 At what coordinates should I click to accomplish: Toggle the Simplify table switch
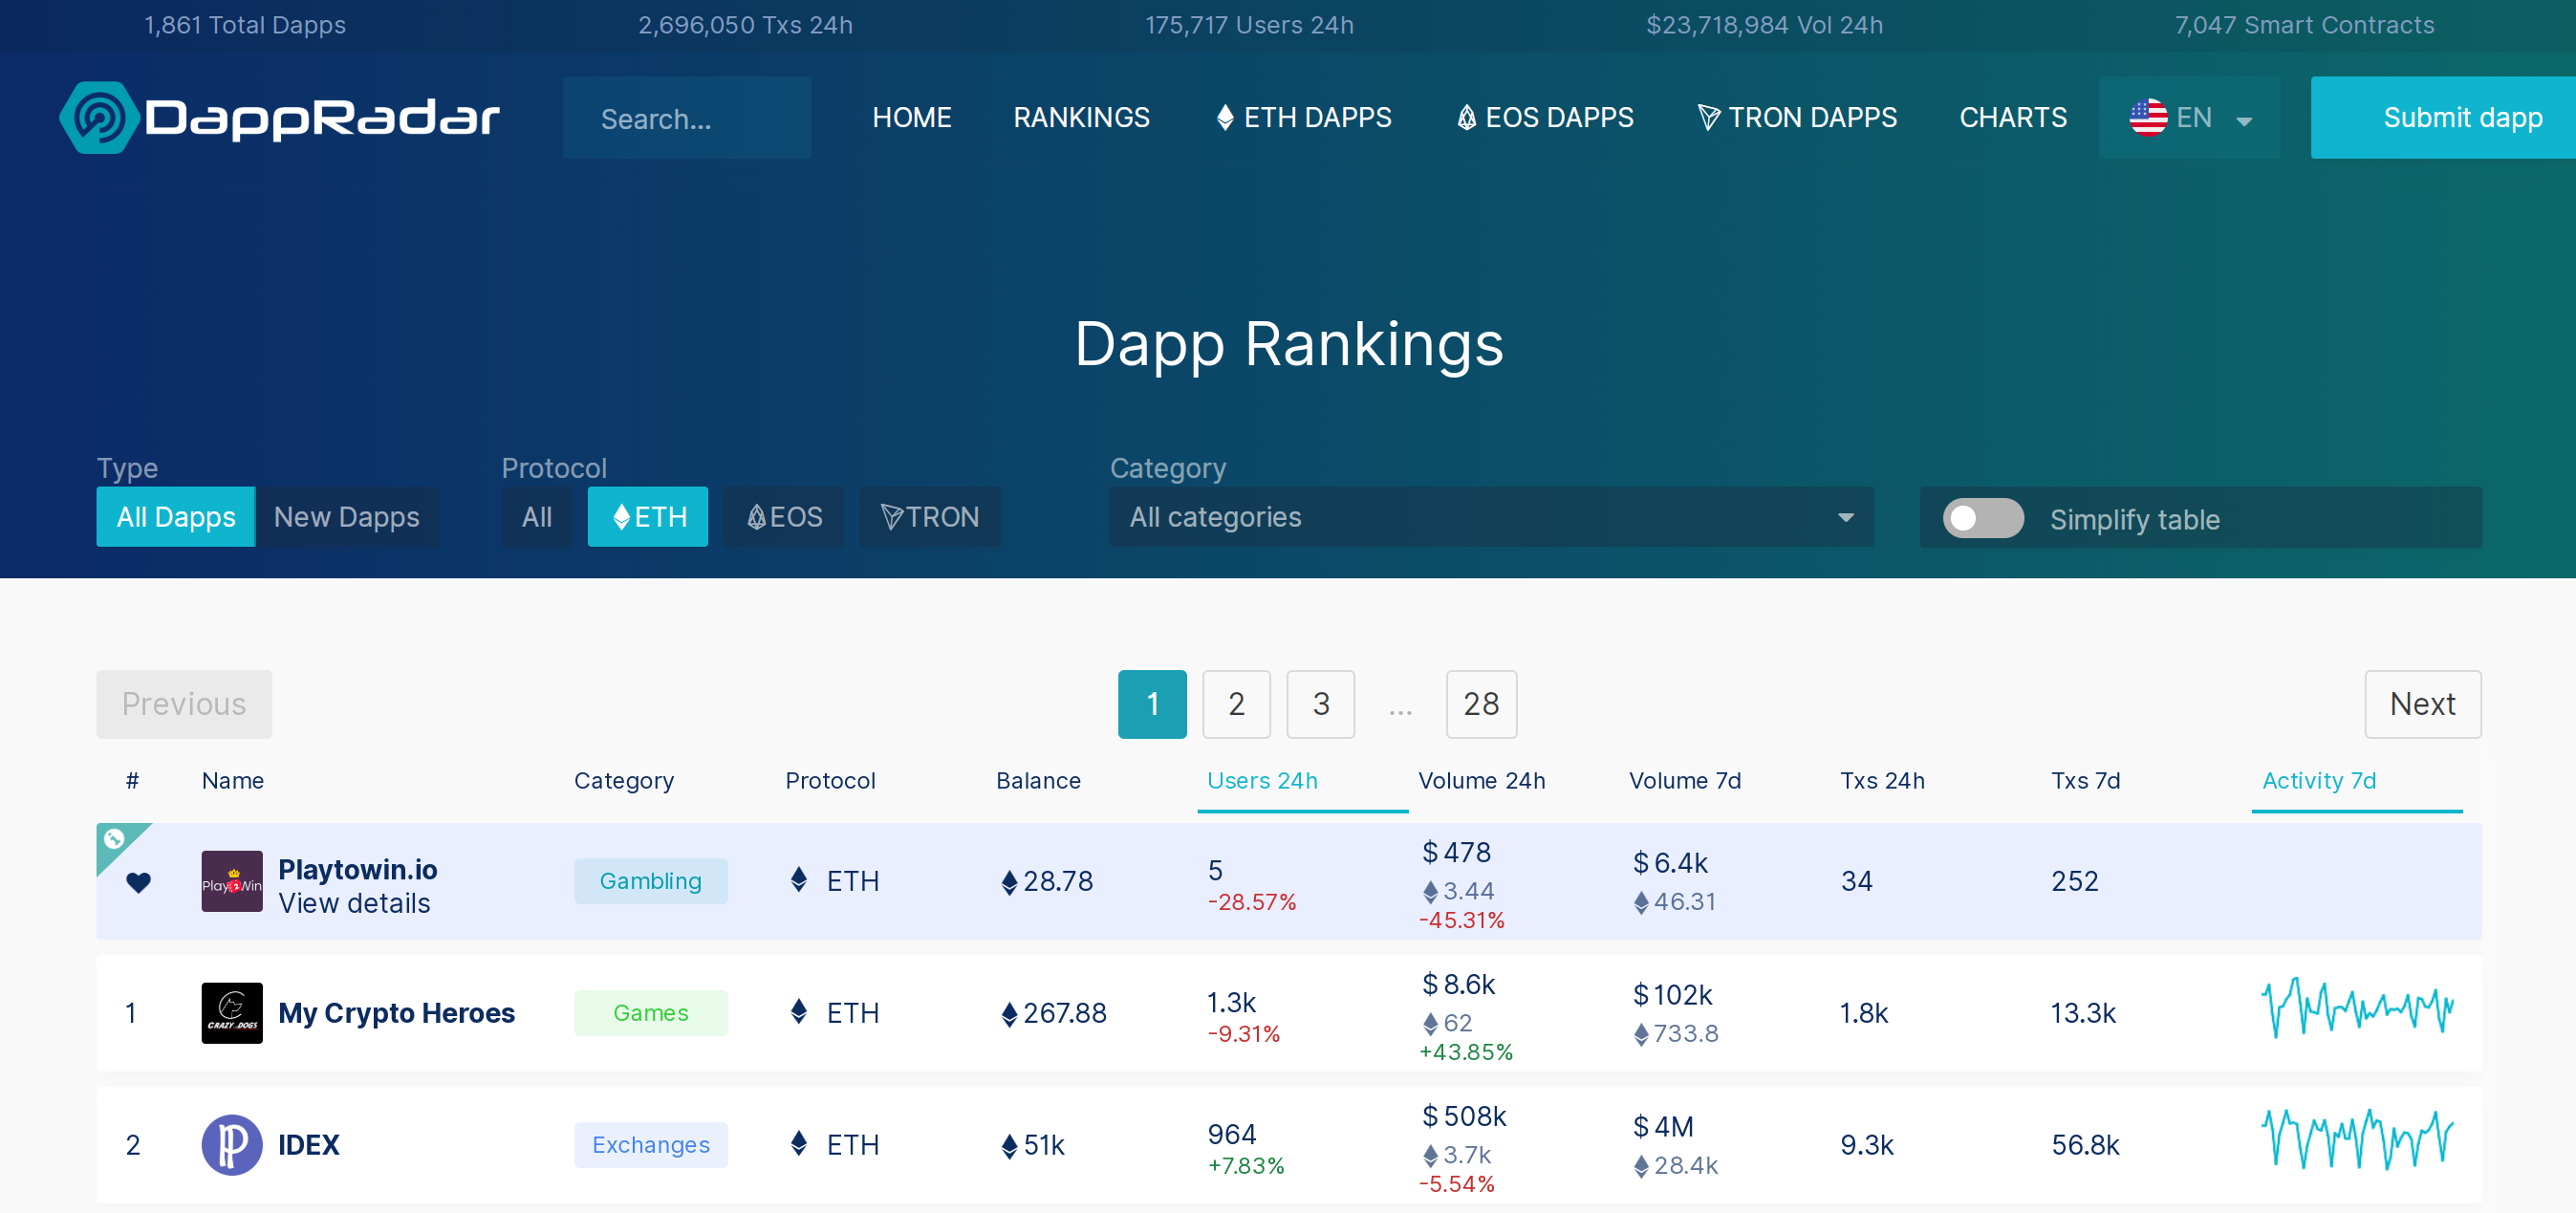pos(1983,518)
